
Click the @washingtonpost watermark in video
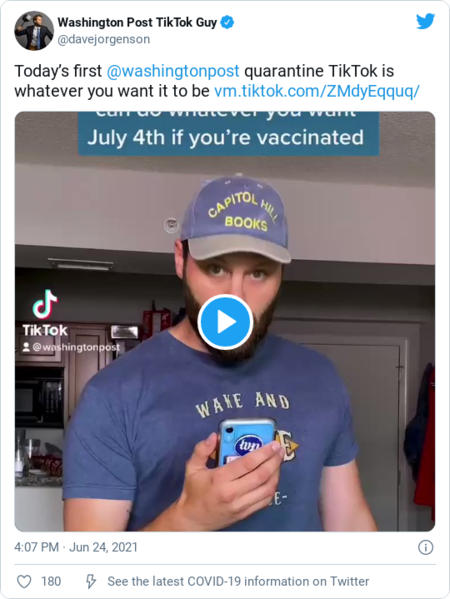71,347
